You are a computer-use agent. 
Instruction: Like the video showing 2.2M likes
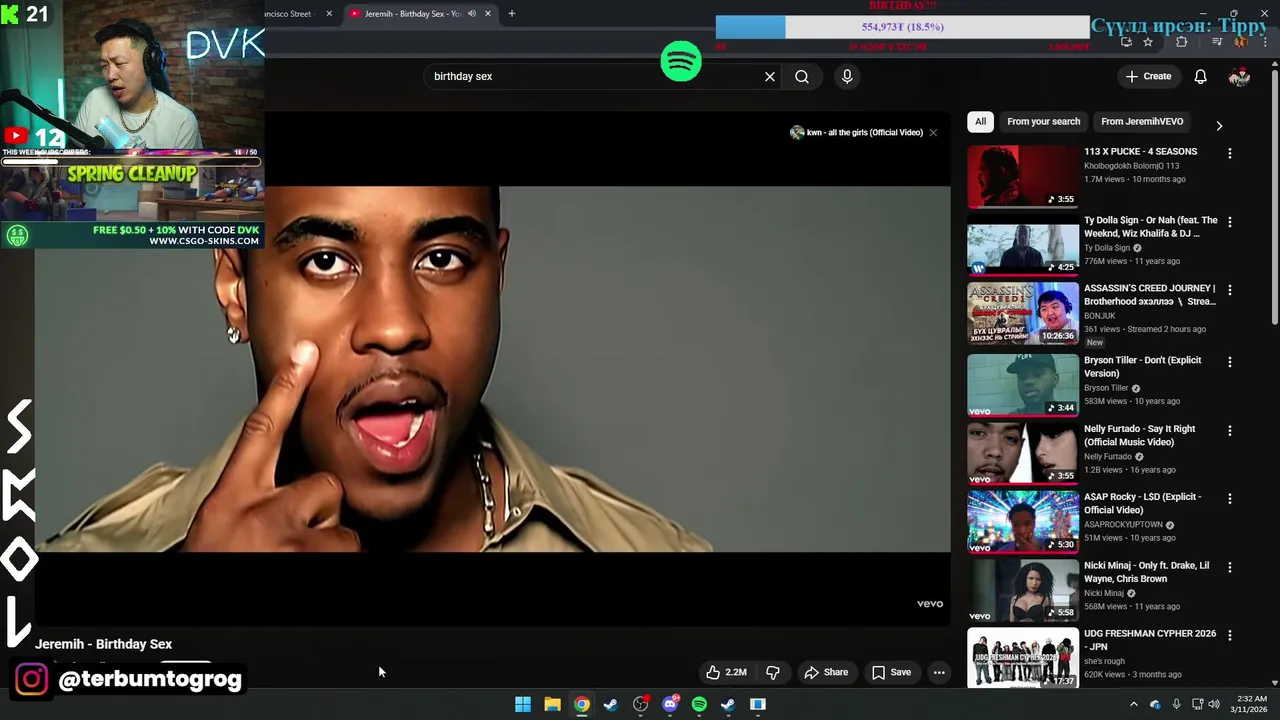click(726, 672)
